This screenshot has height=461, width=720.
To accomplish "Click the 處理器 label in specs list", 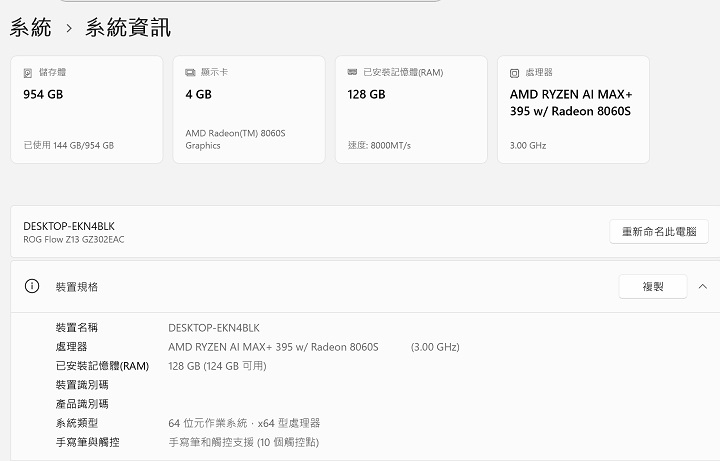I will click(71, 347).
